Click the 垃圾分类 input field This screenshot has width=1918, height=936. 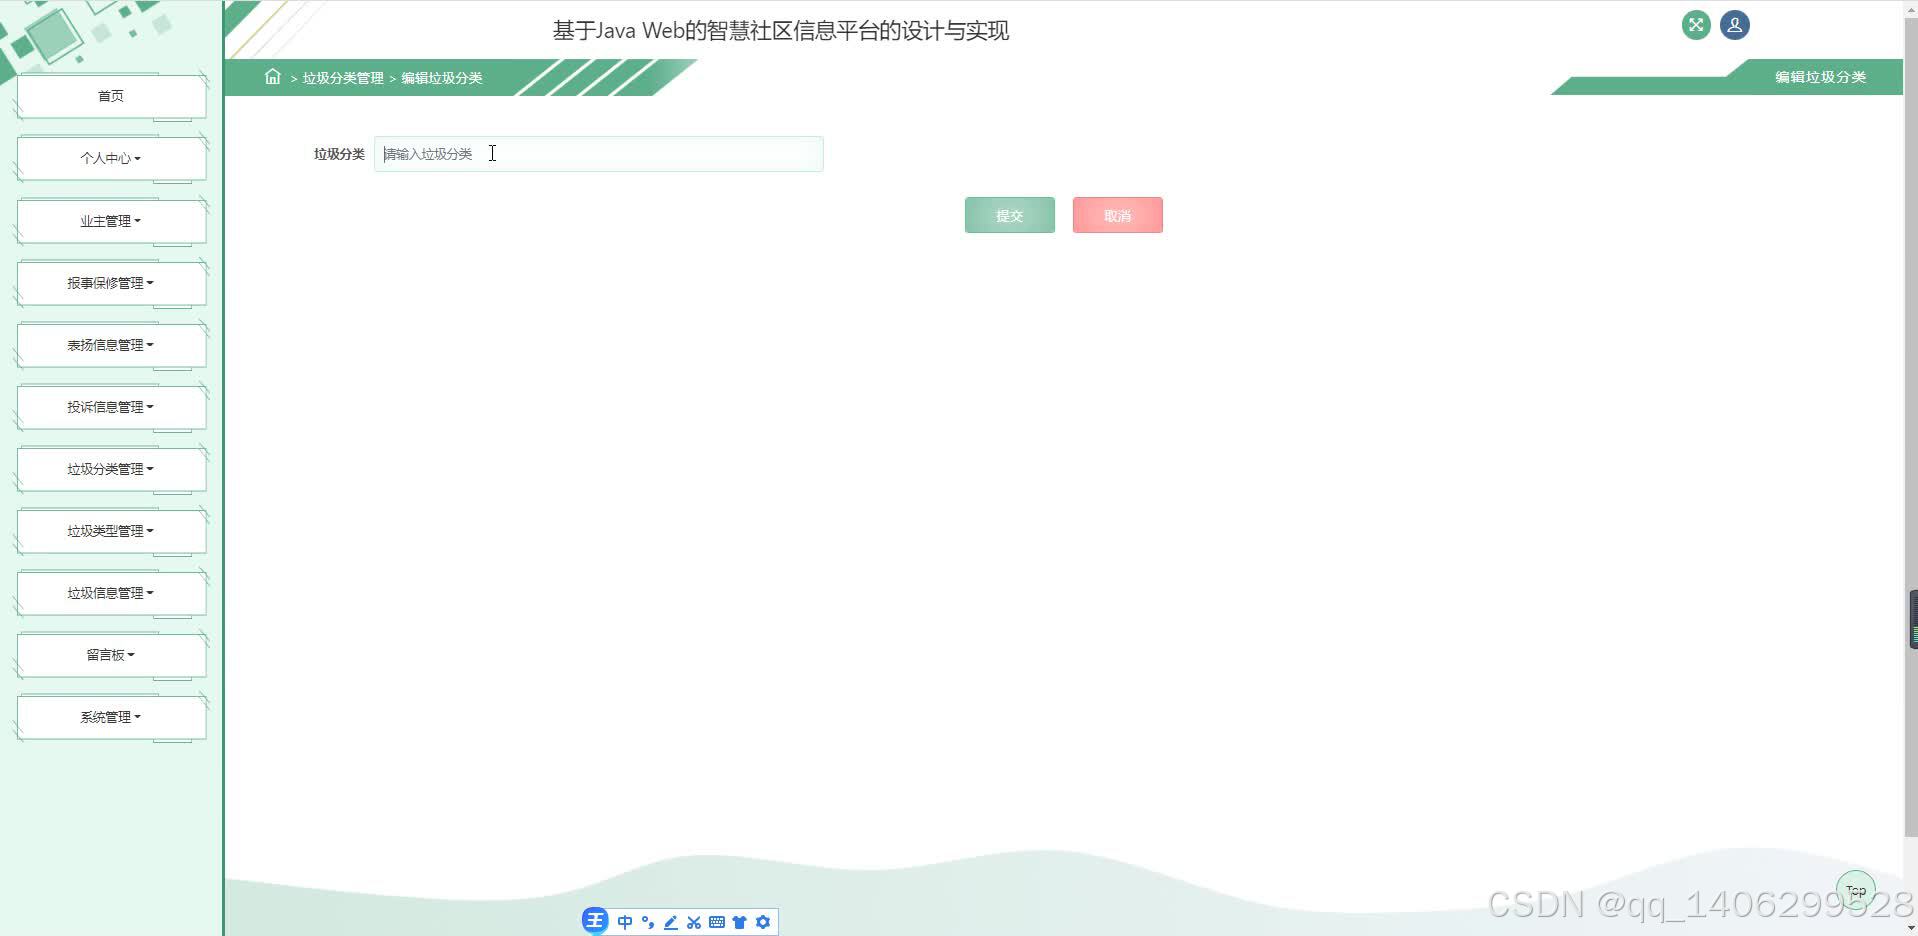(x=598, y=153)
